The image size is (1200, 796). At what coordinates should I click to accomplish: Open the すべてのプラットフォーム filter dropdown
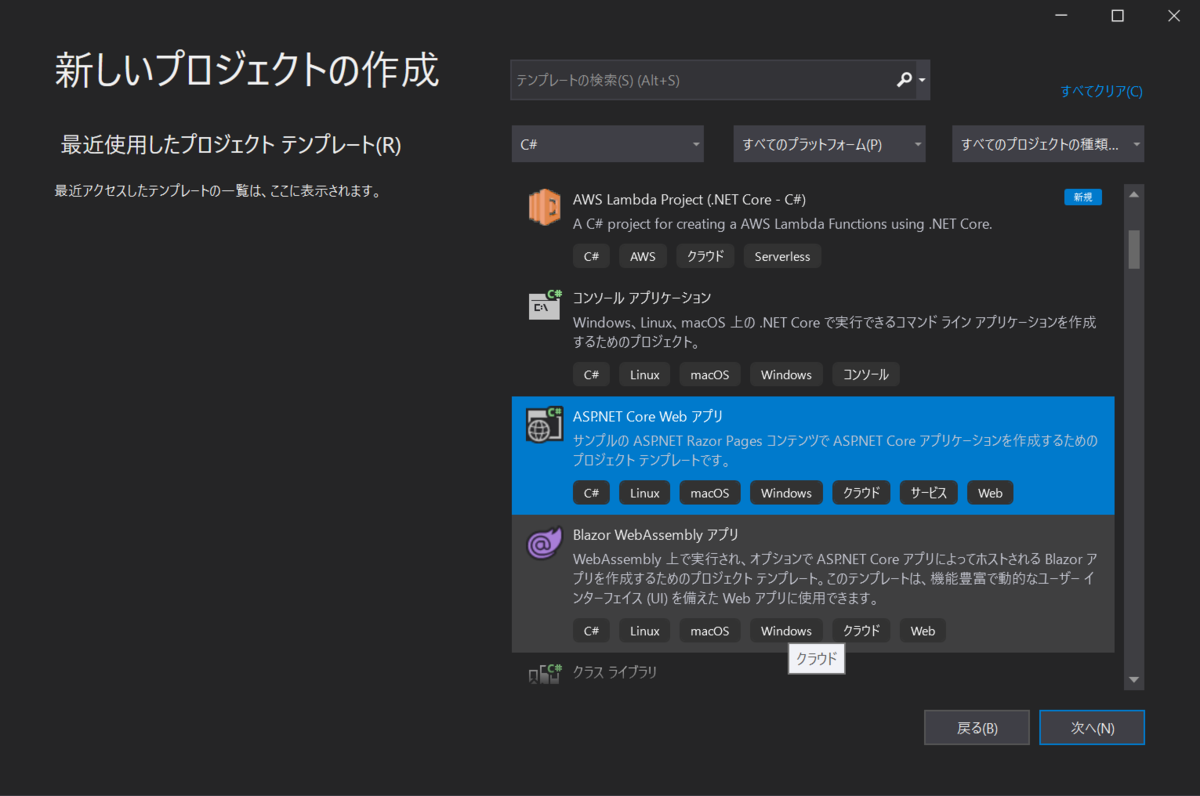(x=829, y=144)
